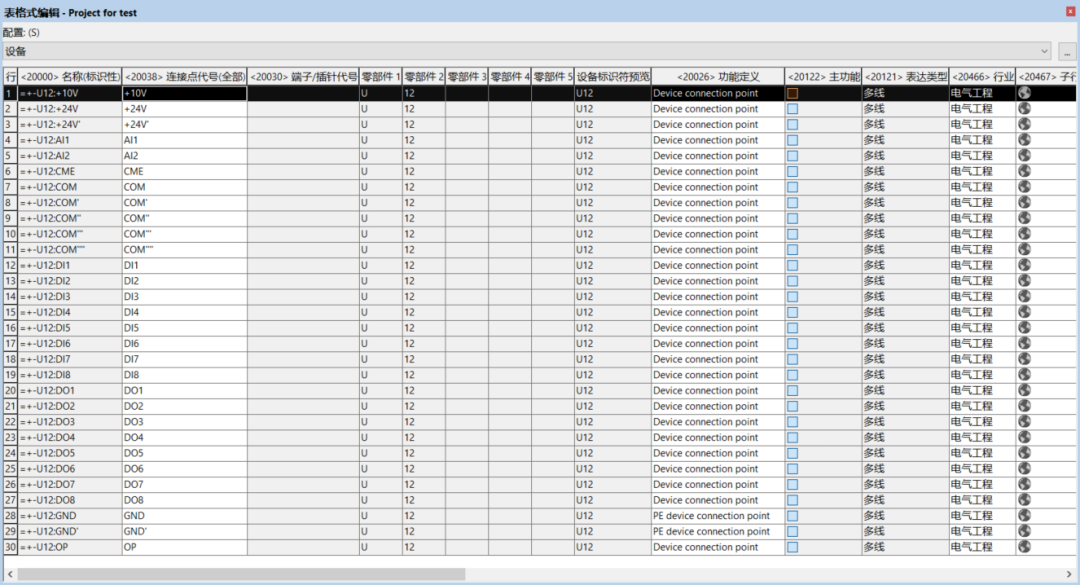Click part 2 value 12 in DI2 row

(x=424, y=281)
